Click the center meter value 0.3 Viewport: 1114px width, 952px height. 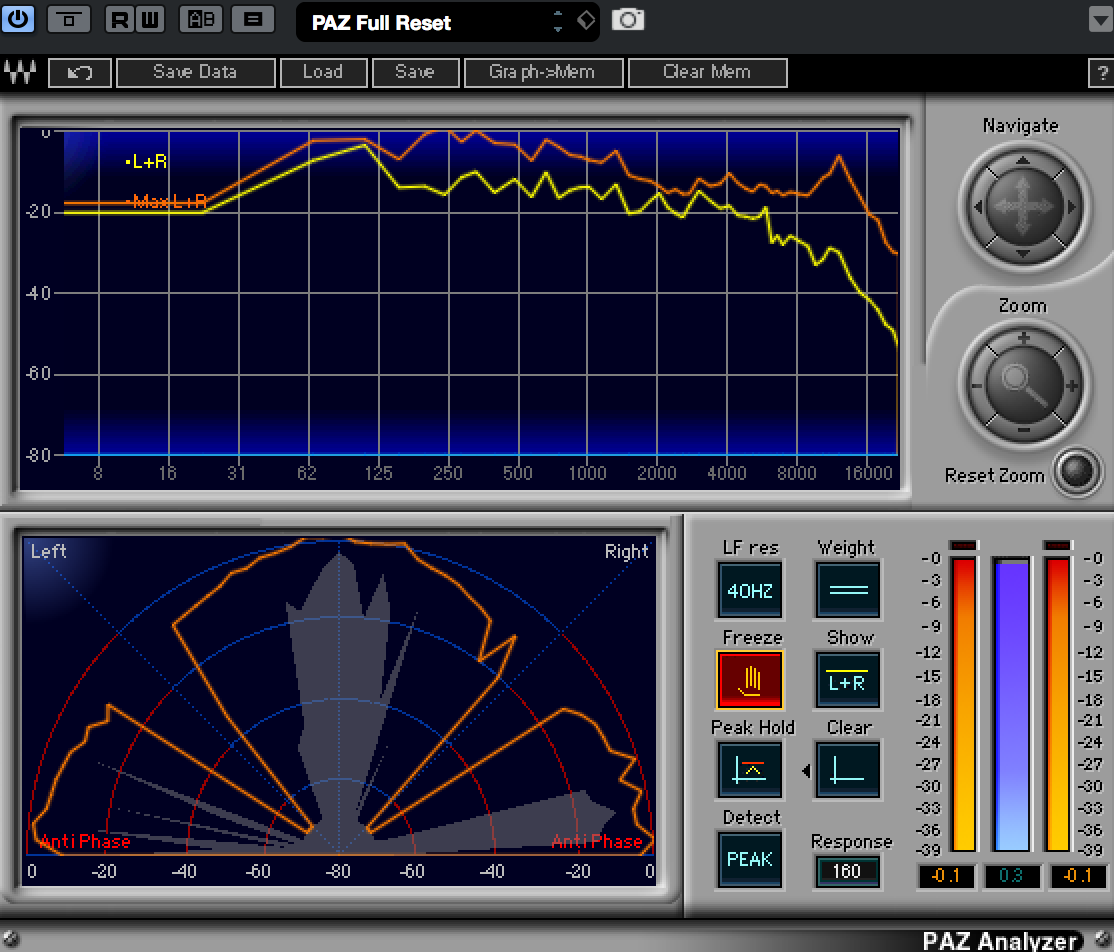[1011, 876]
